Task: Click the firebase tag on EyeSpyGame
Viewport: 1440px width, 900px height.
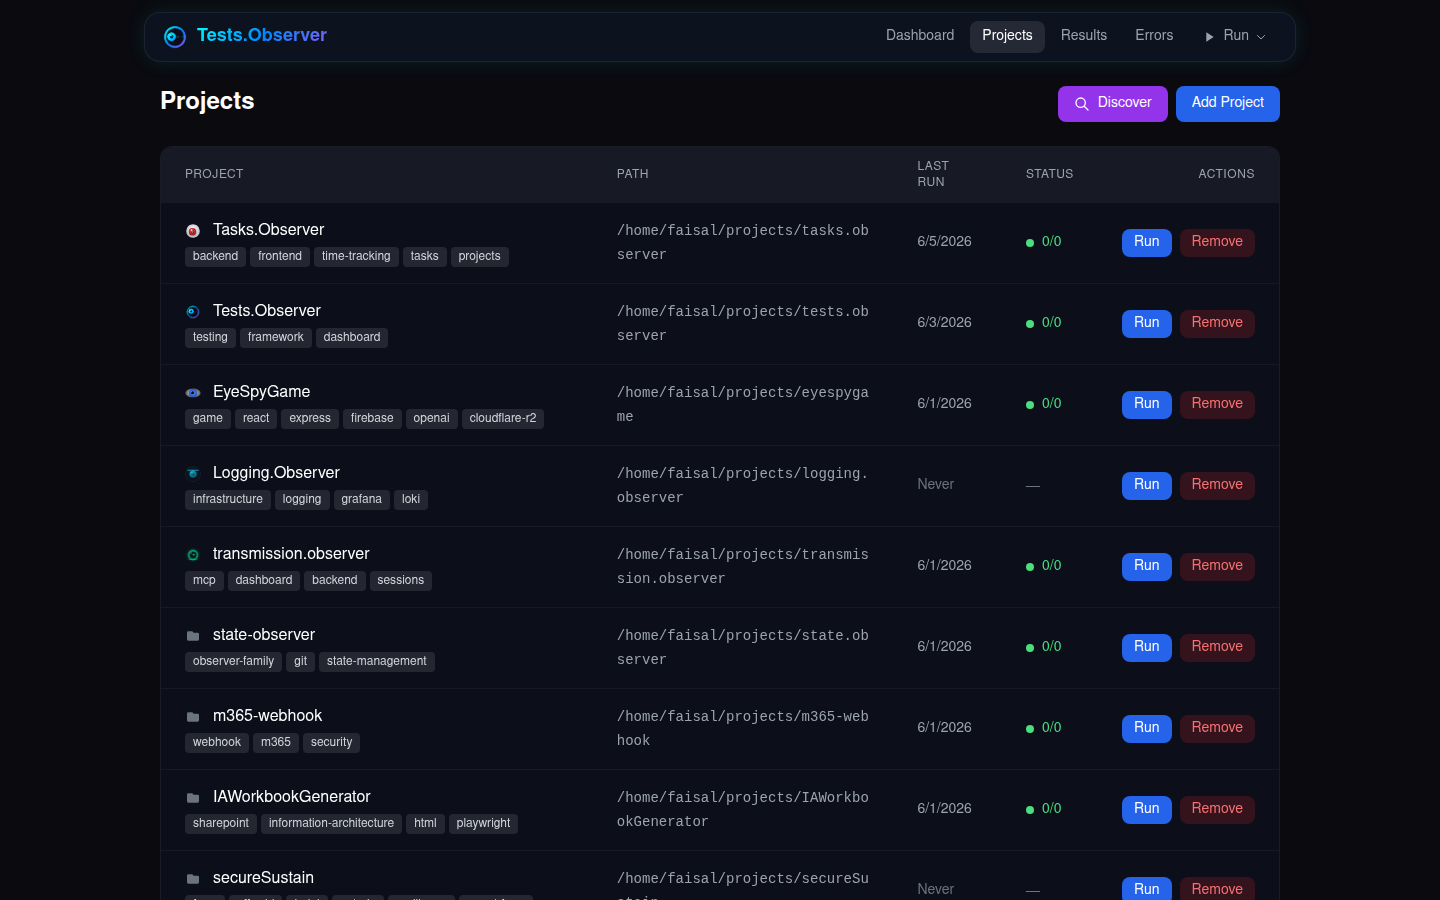Action: [x=372, y=419]
